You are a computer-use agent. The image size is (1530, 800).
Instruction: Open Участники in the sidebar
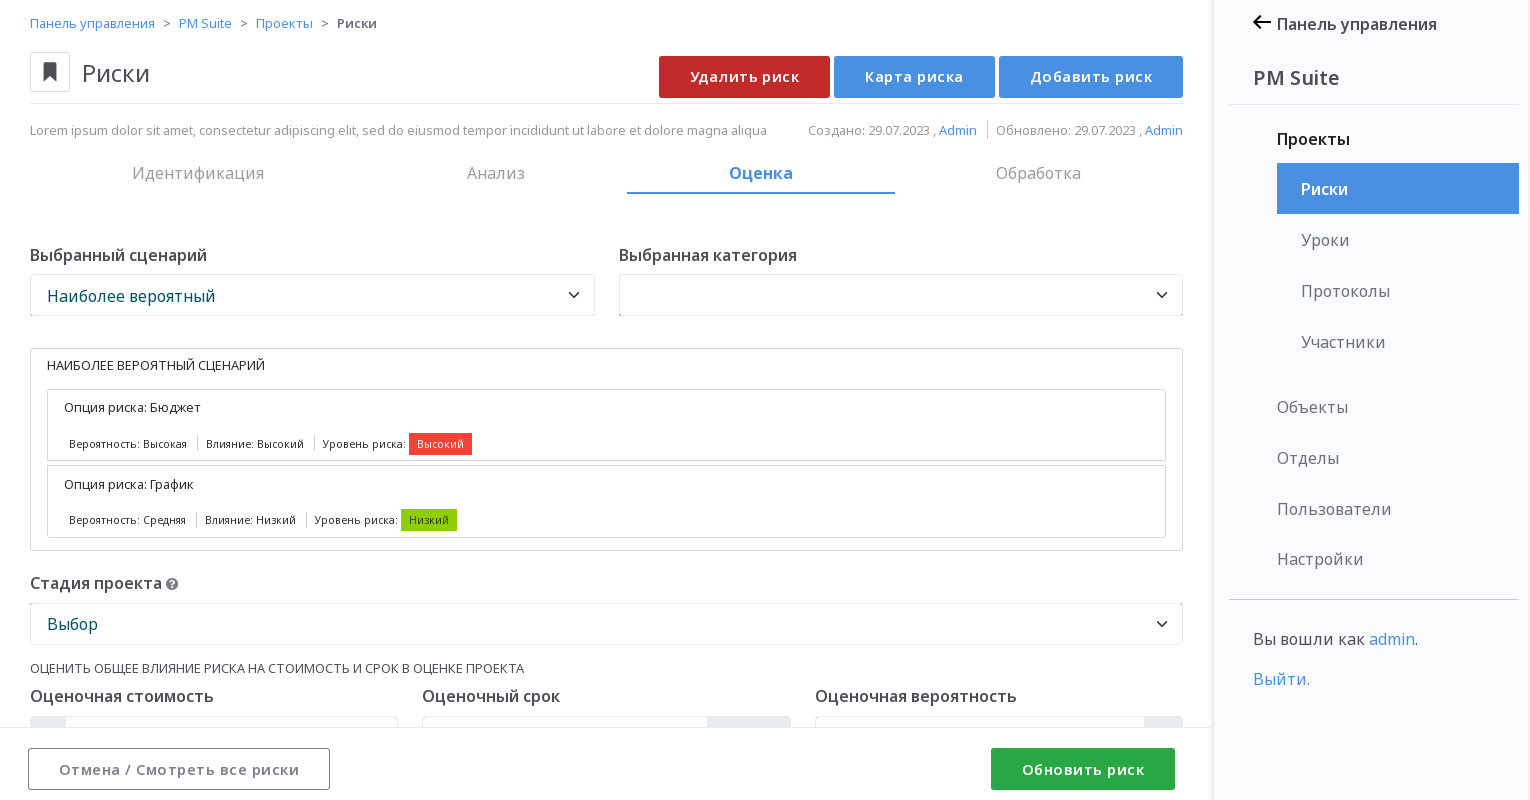[1343, 342]
